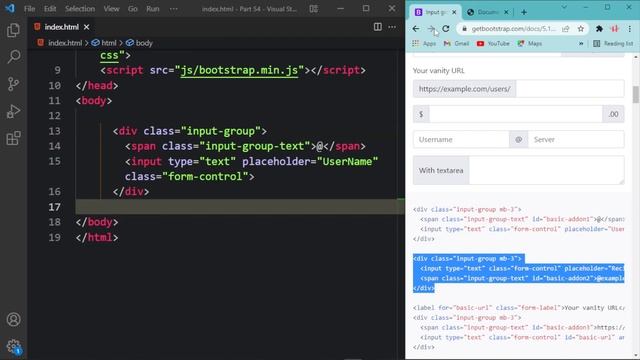The height and width of the screenshot is (360, 640).
Task: Open the Extensions view
Action: click(13, 138)
